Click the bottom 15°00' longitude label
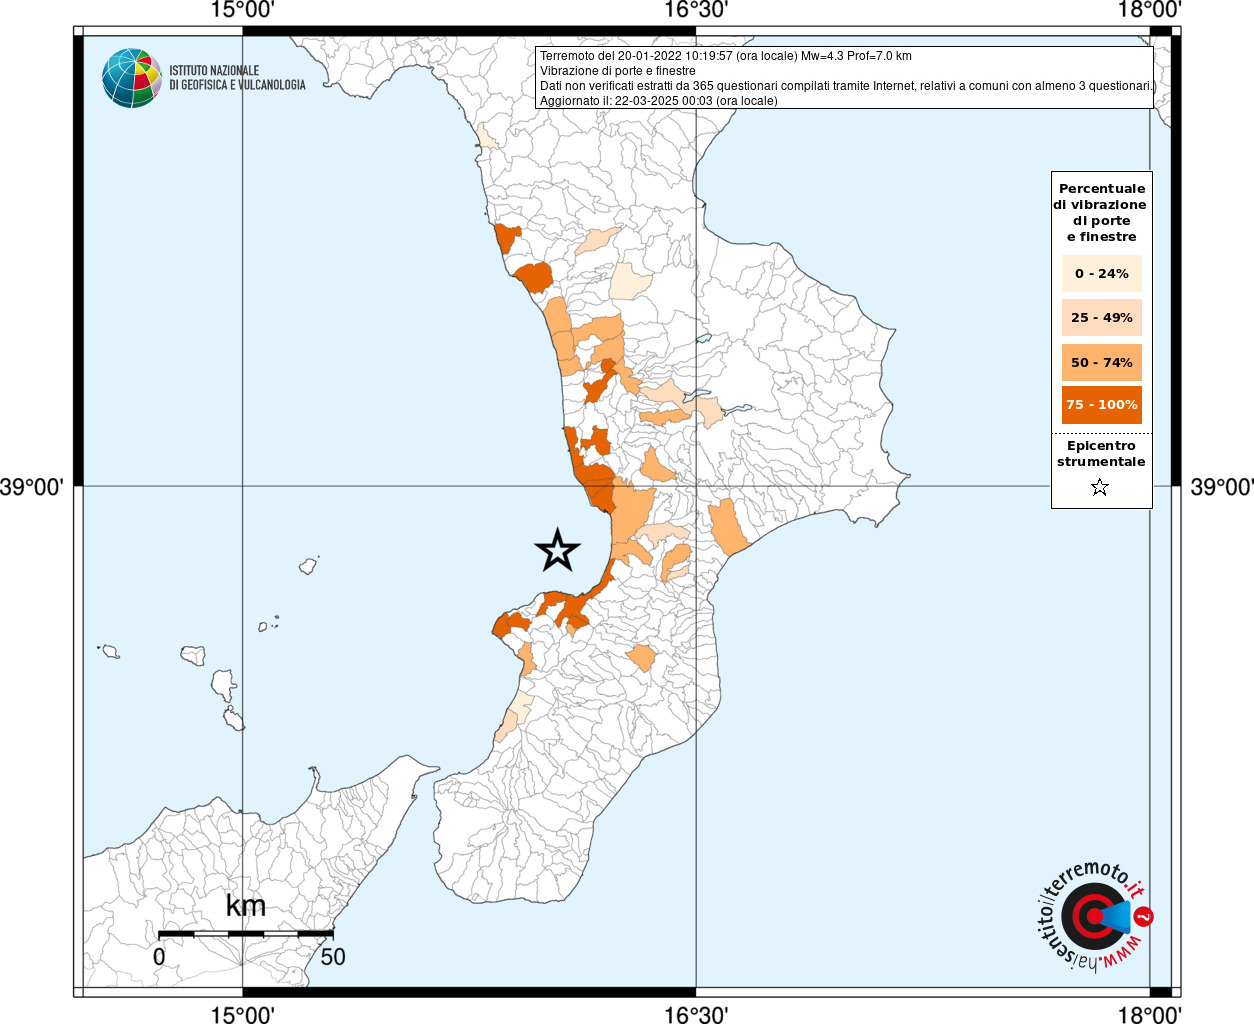Image resolution: width=1254 pixels, height=1024 pixels. point(242,1014)
